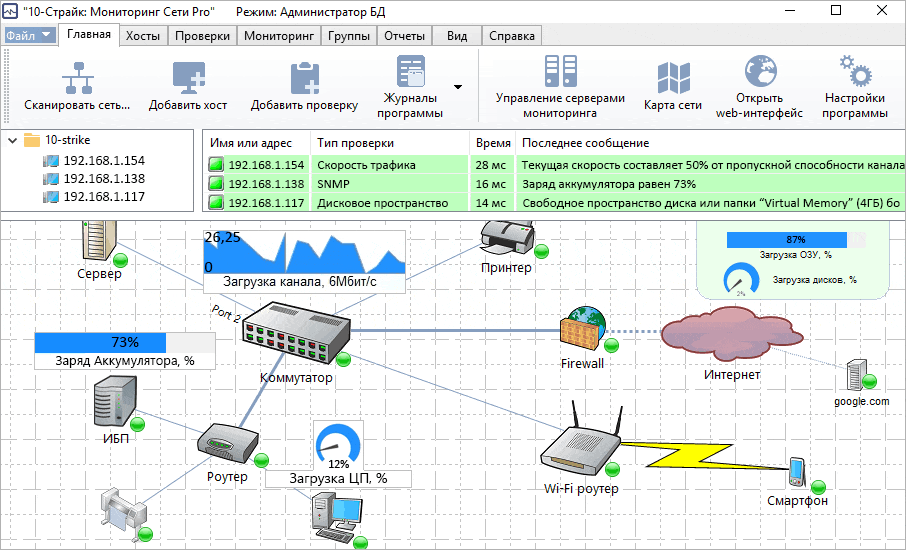Image resolution: width=906 pixels, height=550 pixels.
Task: Open the Файл dropdown menu
Action: [x=31, y=35]
